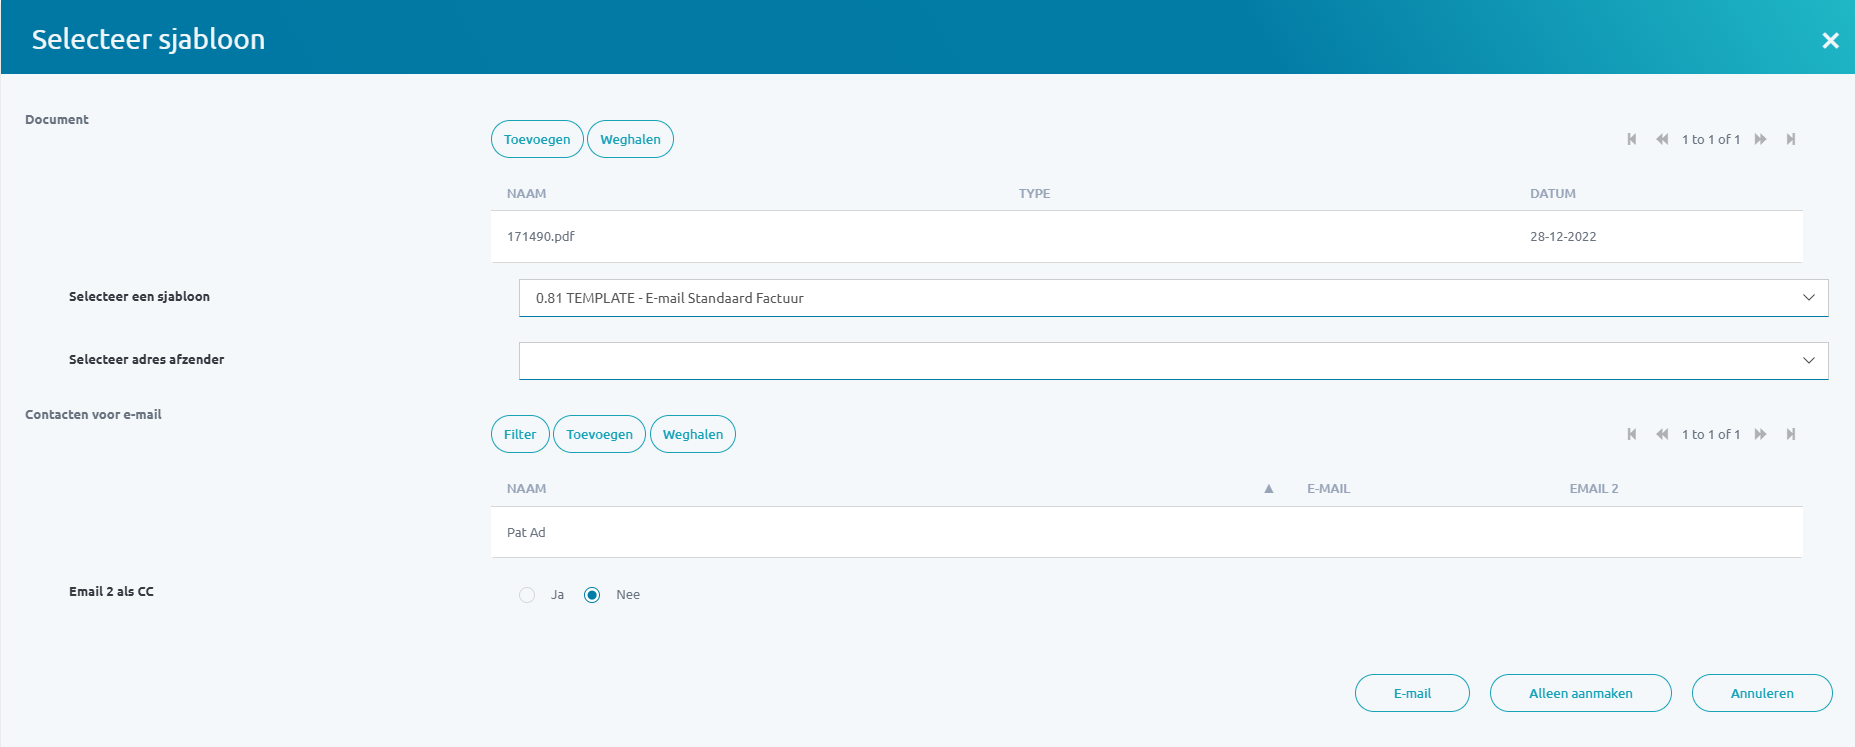Select Nee for Email 2 als CC
Screen dimensions: 1855x747
pyautogui.click(x=592, y=595)
